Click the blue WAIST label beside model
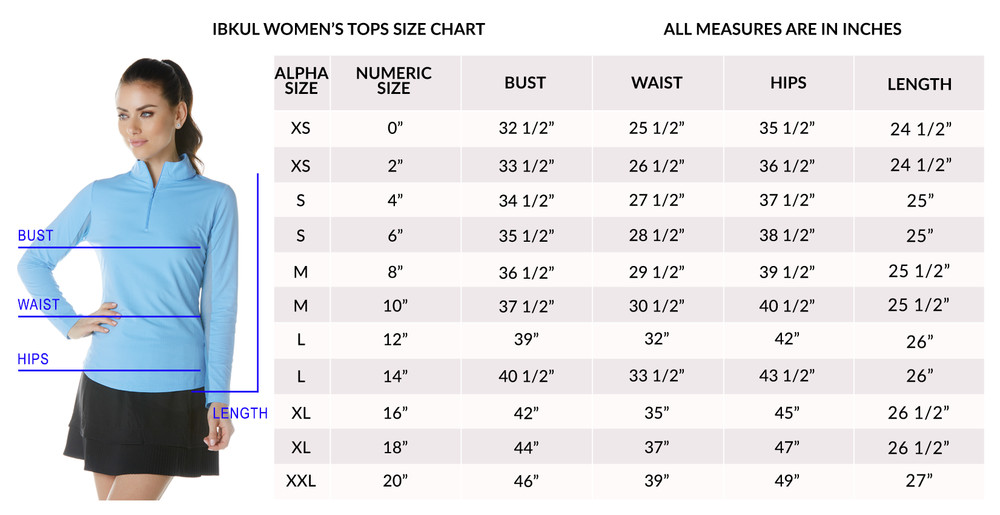Image resolution: width=1000 pixels, height=515 pixels. click(38, 305)
